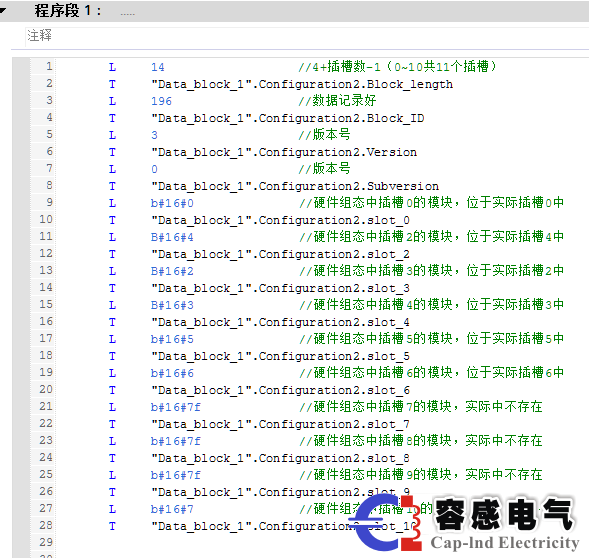Collapse the 程序段 1 network arrow

tap(3, 11)
